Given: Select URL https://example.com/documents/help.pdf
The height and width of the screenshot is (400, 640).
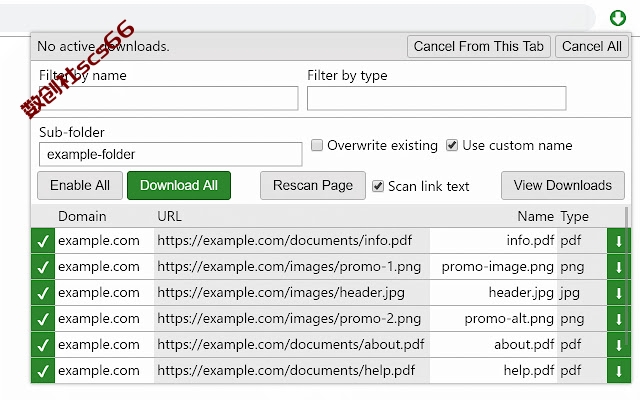Looking at the screenshot, I should coord(286,371).
